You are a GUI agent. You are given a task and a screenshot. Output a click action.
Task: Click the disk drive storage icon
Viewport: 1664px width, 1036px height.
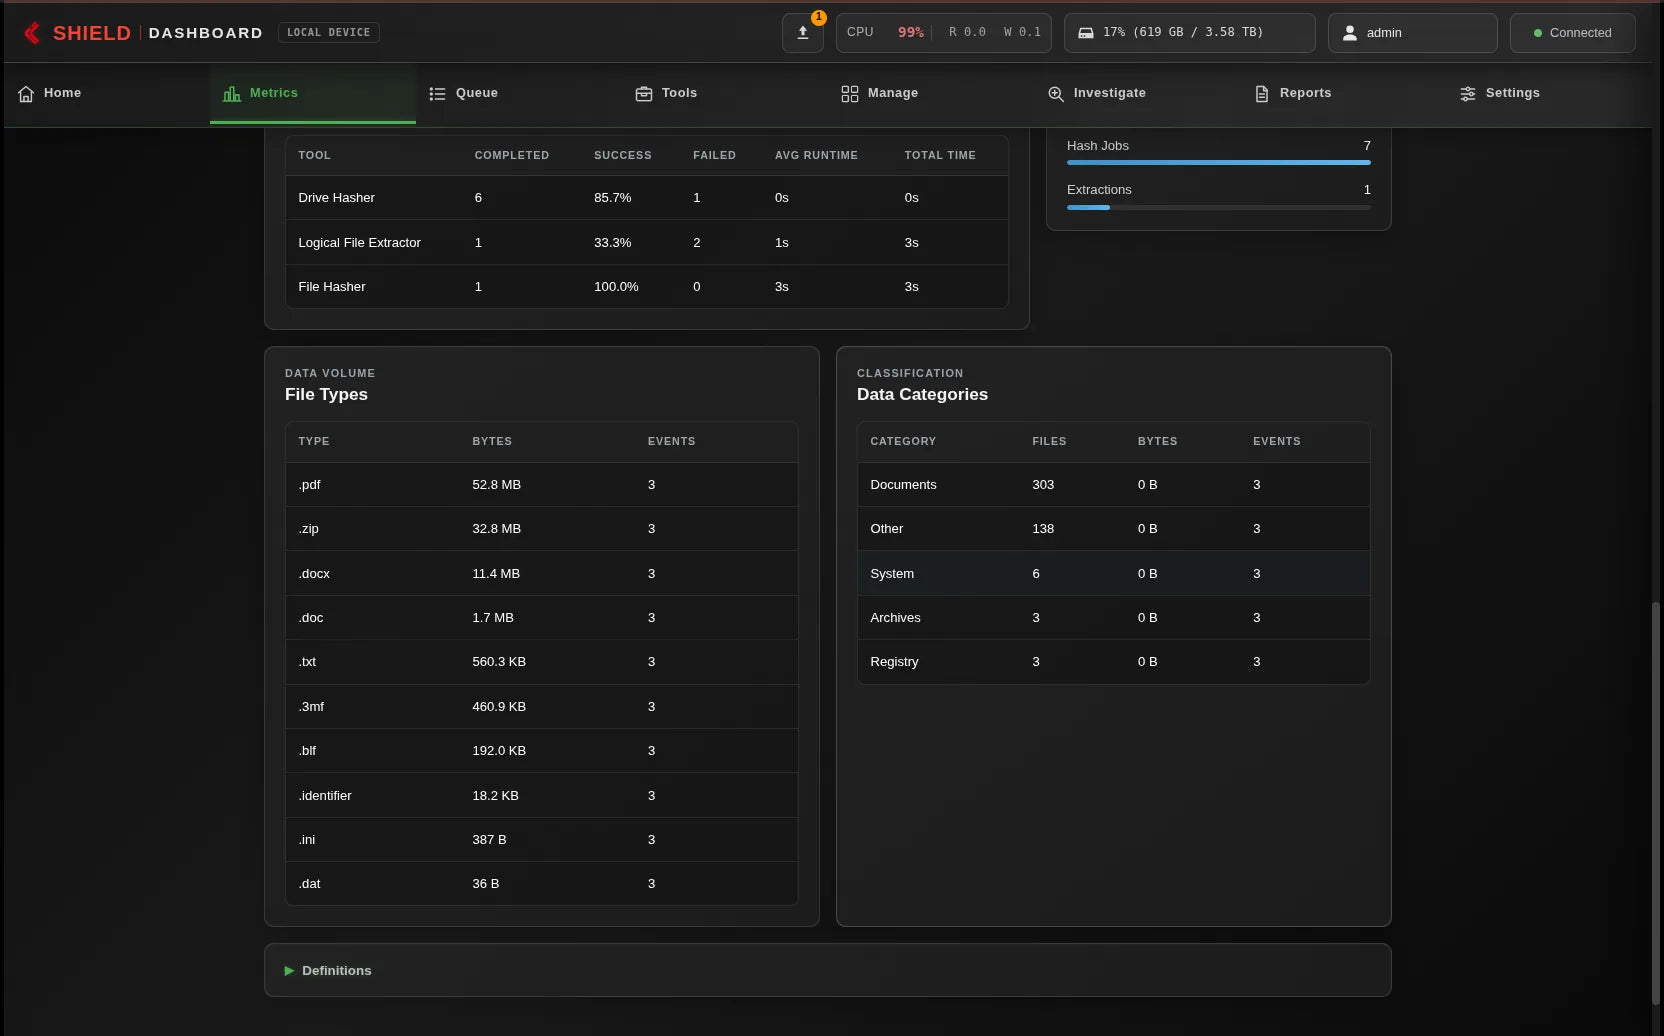point(1085,33)
